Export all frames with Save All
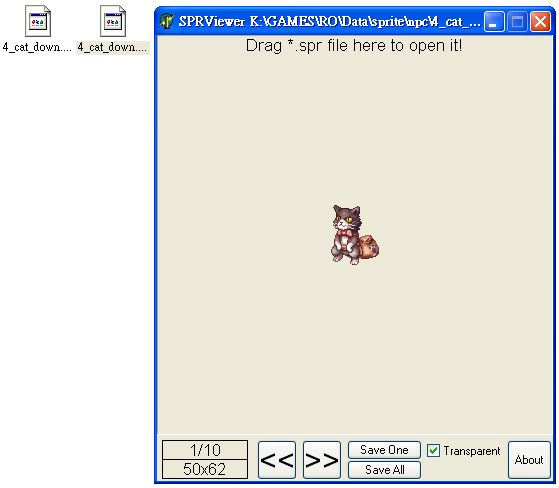The image size is (559, 488). pyautogui.click(x=384, y=470)
